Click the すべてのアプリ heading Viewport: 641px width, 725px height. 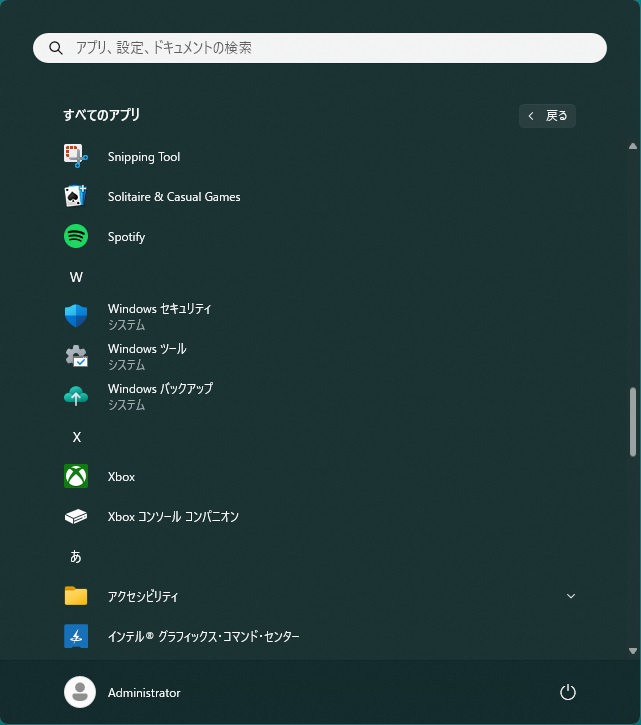click(102, 115)
